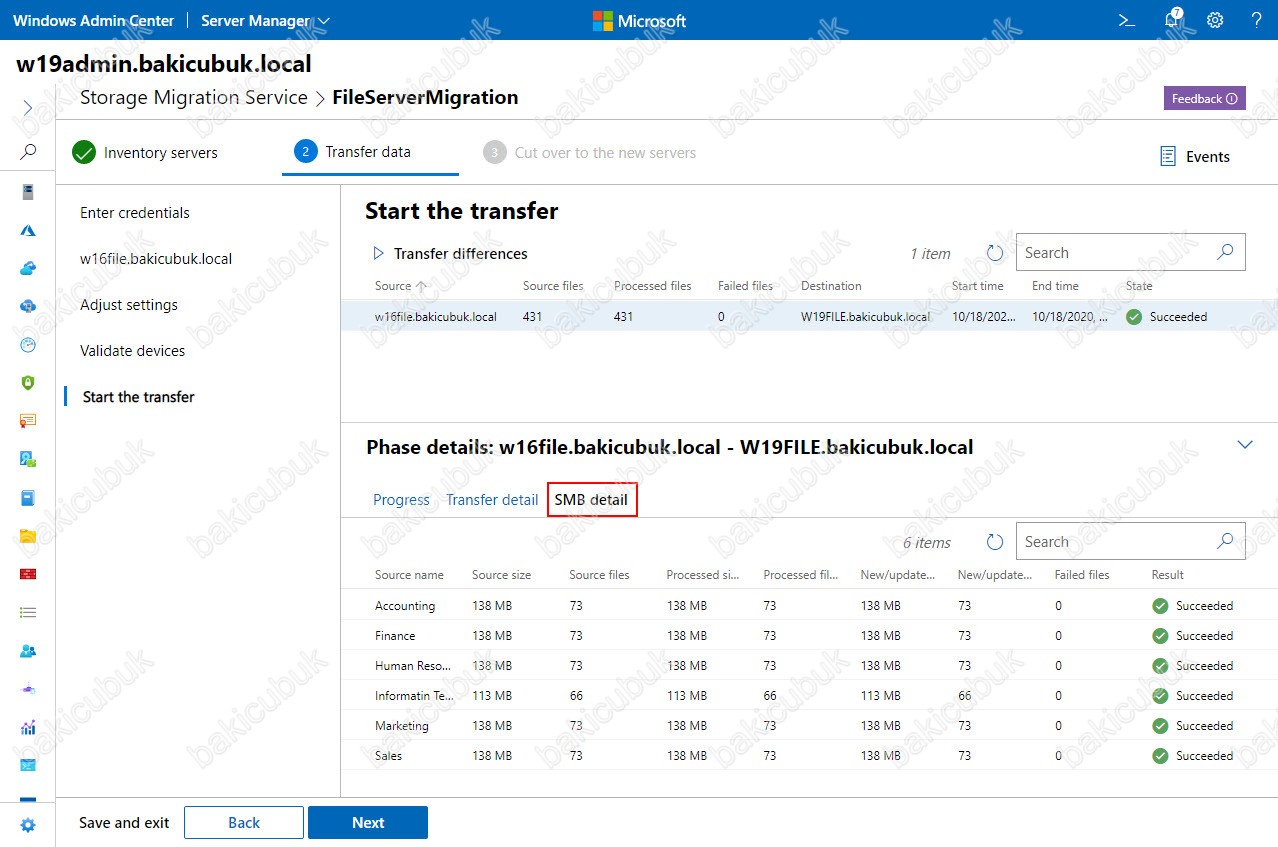Click the Next button
Screen dimensions: 1278x847
[368, 822]
